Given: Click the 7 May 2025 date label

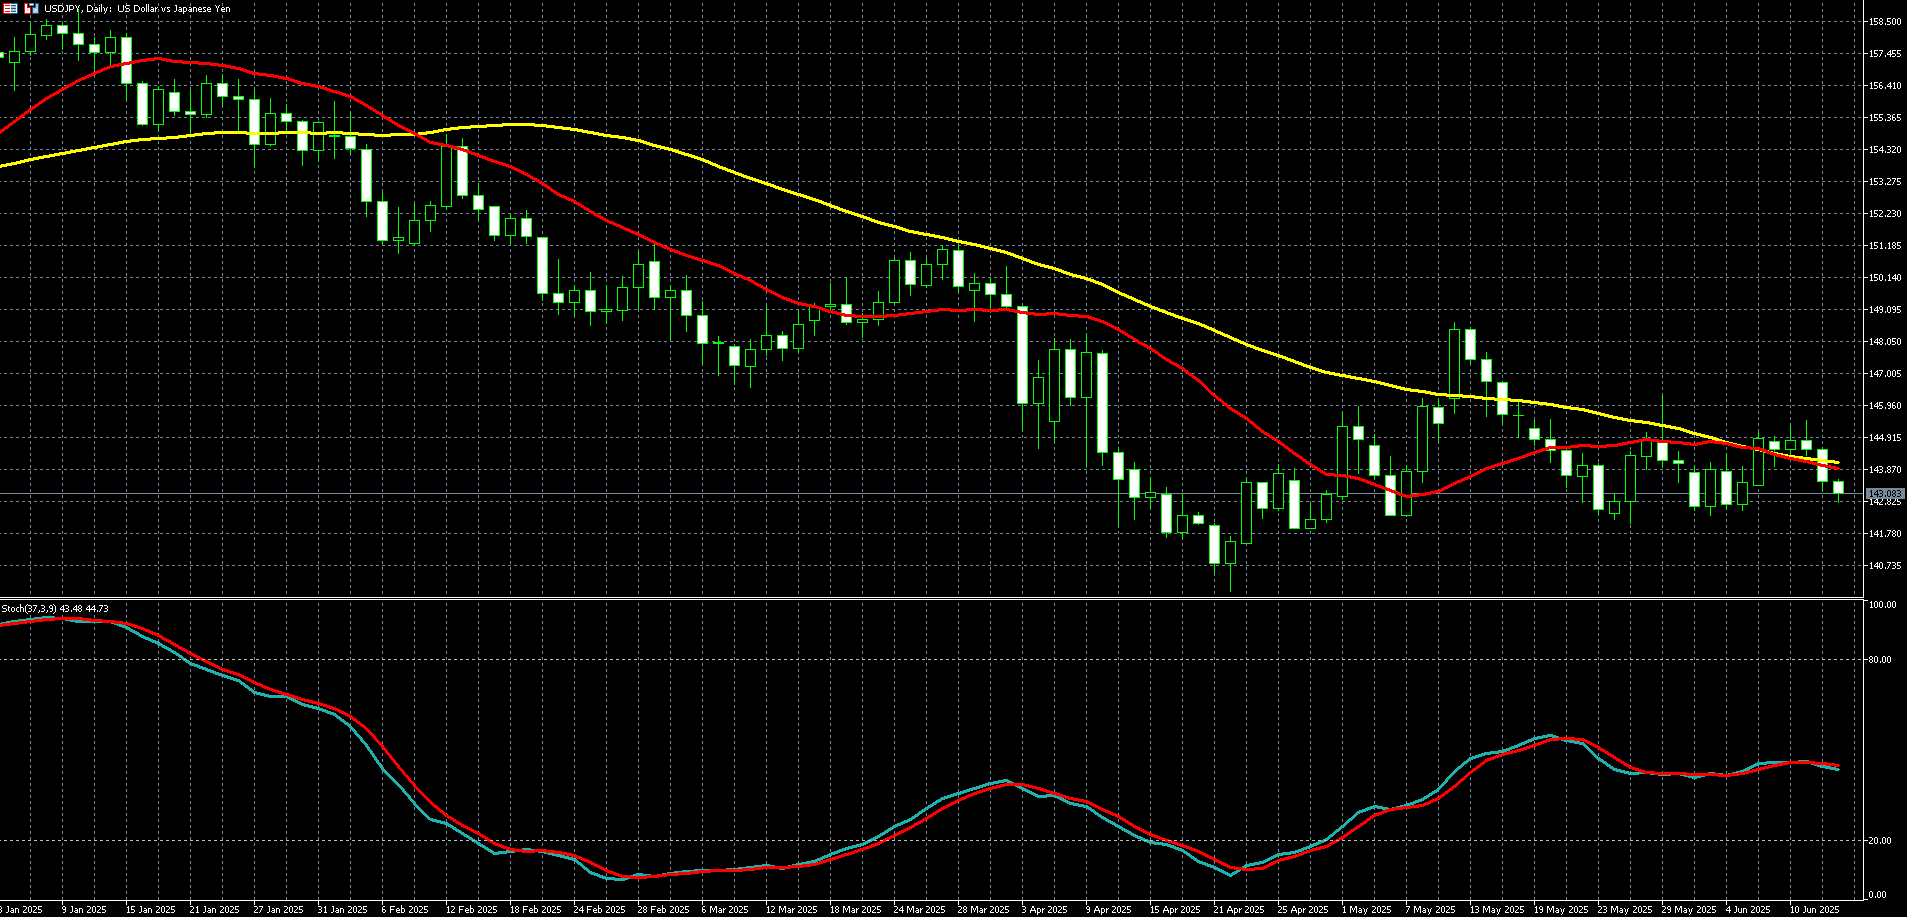Looking at the screenshot, I should click(1430, 910).
